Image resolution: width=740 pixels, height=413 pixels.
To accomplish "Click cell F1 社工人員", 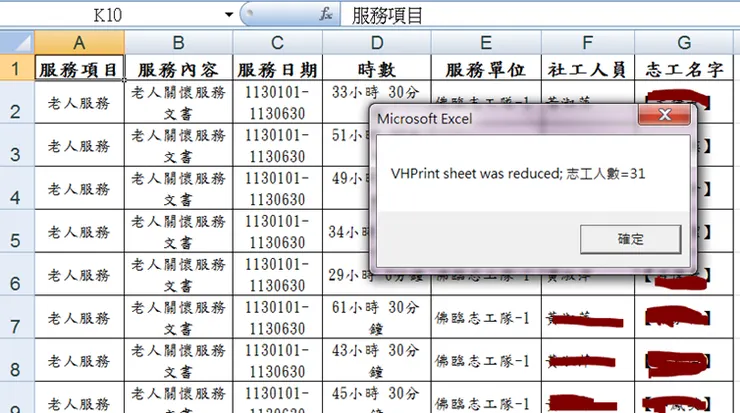I will point(588,68).
